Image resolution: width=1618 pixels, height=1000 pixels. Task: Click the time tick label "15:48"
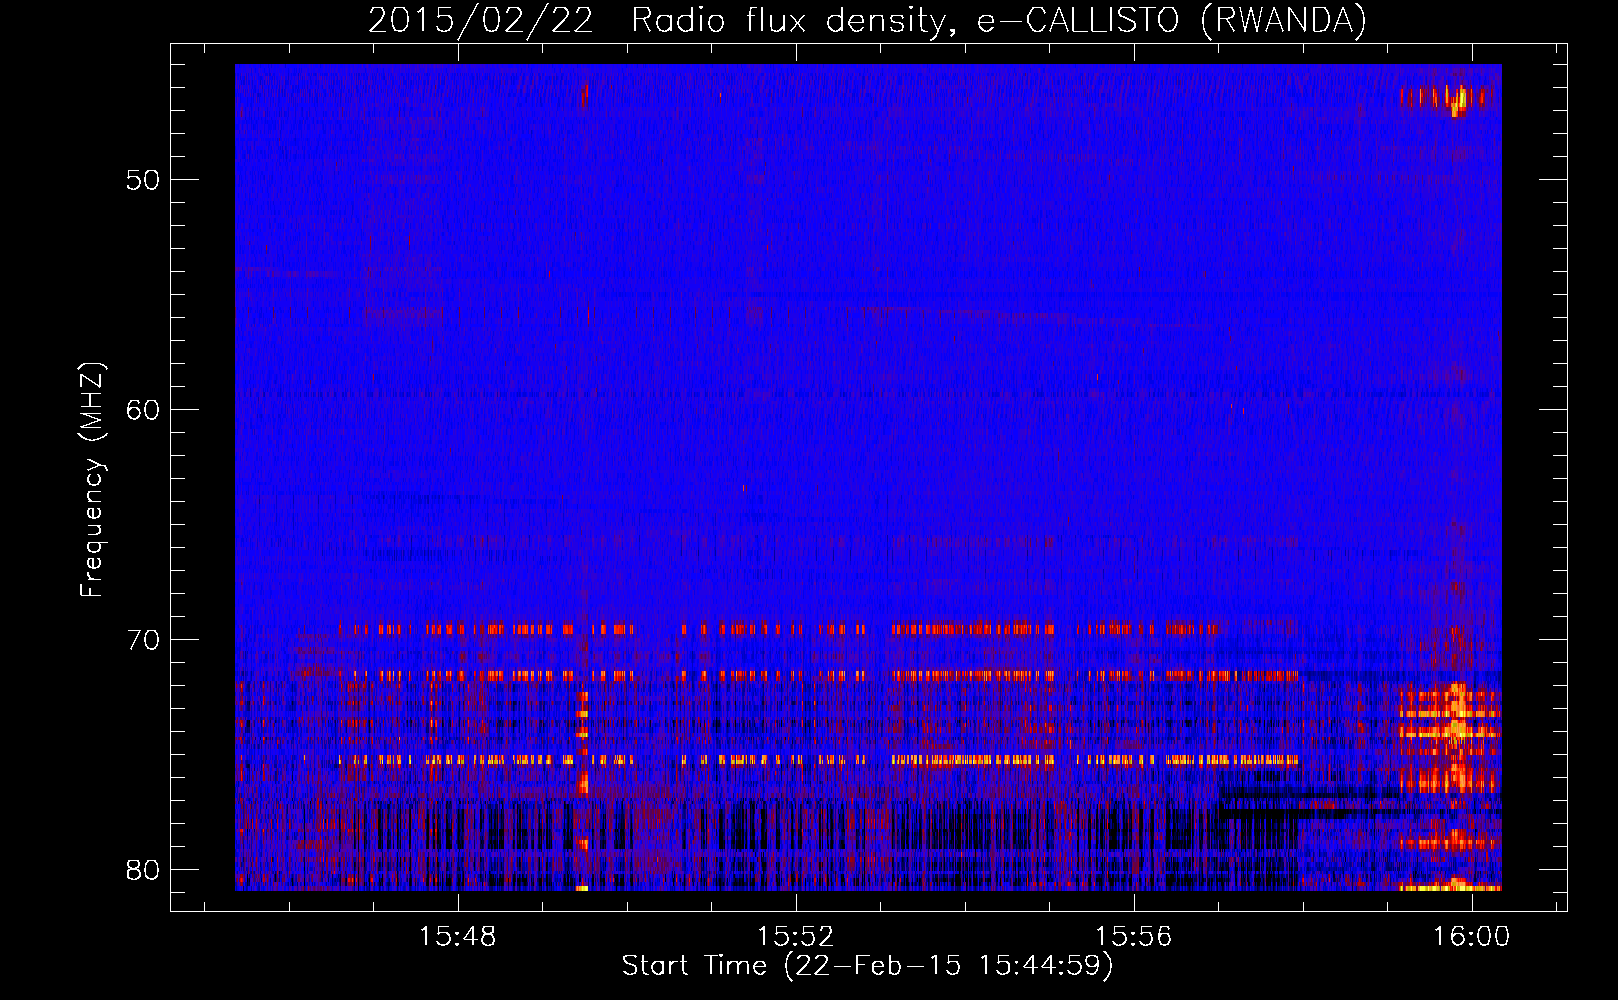point(457,937)
